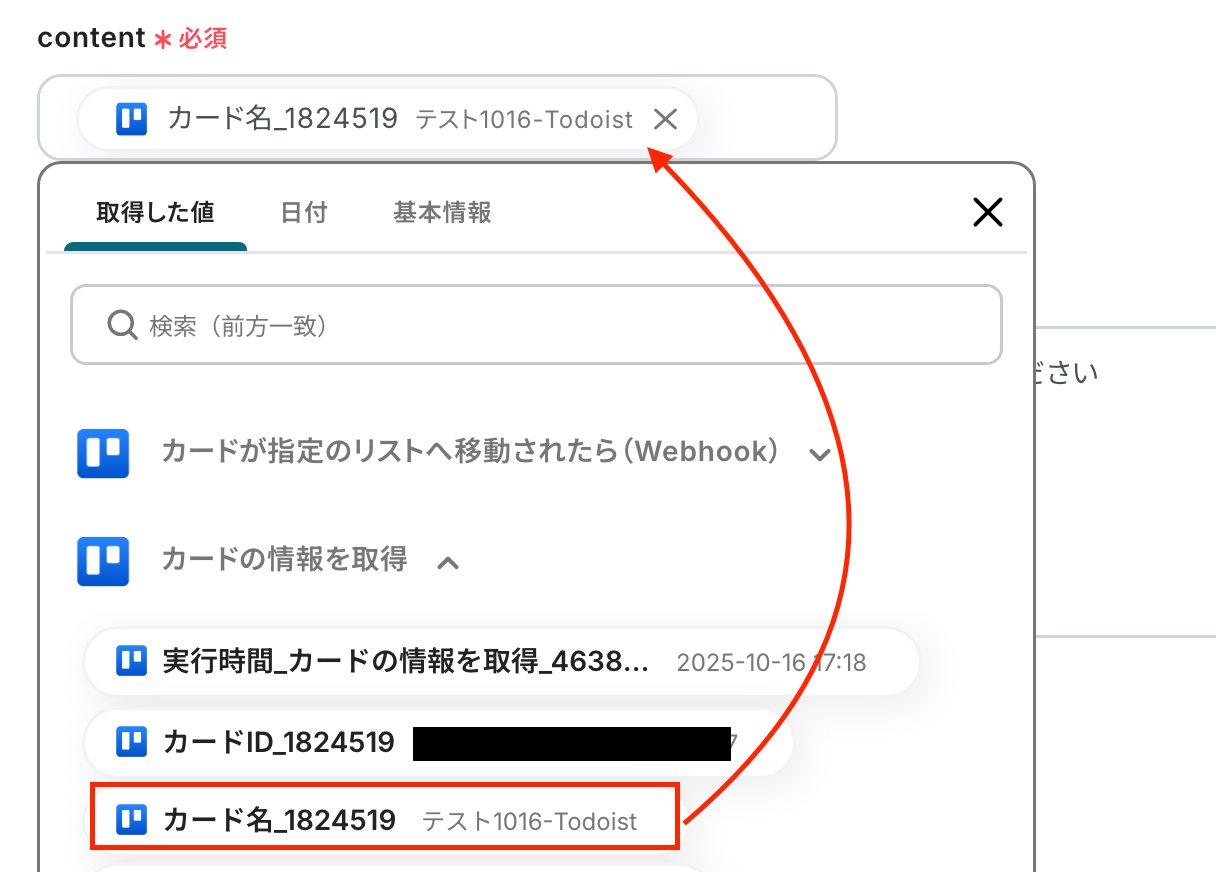The width and height of the screenshot is (1216, 872).
Task: Switch to the 日付 tab
Action: pyautogui.click(x=304, y=212)
